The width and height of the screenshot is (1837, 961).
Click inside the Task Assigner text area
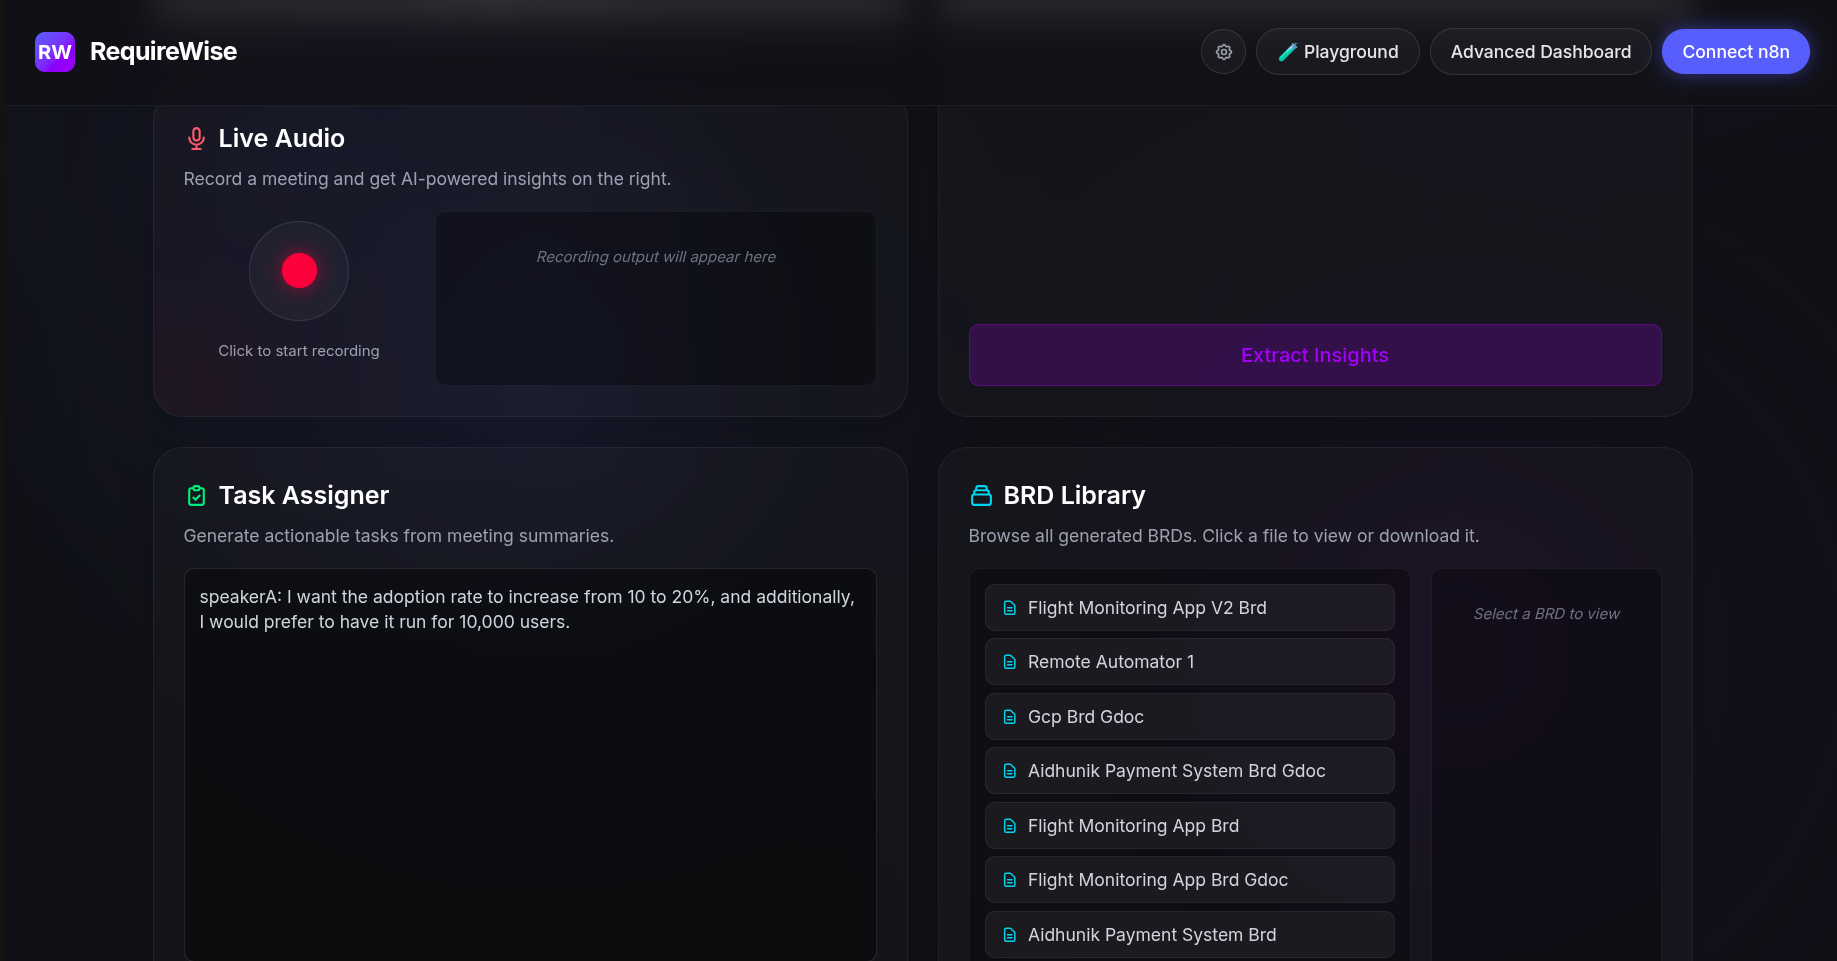pyautogui.click(x=530, y=780)
